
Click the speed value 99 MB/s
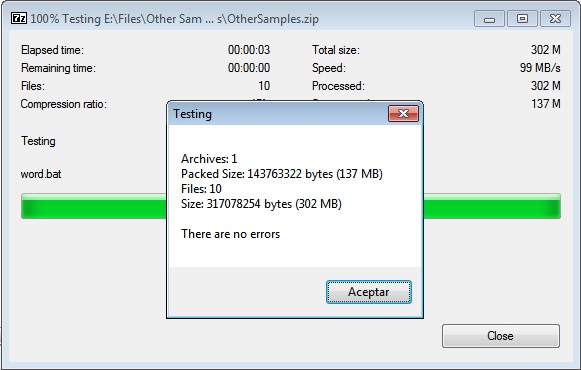[x=540, y=68]
